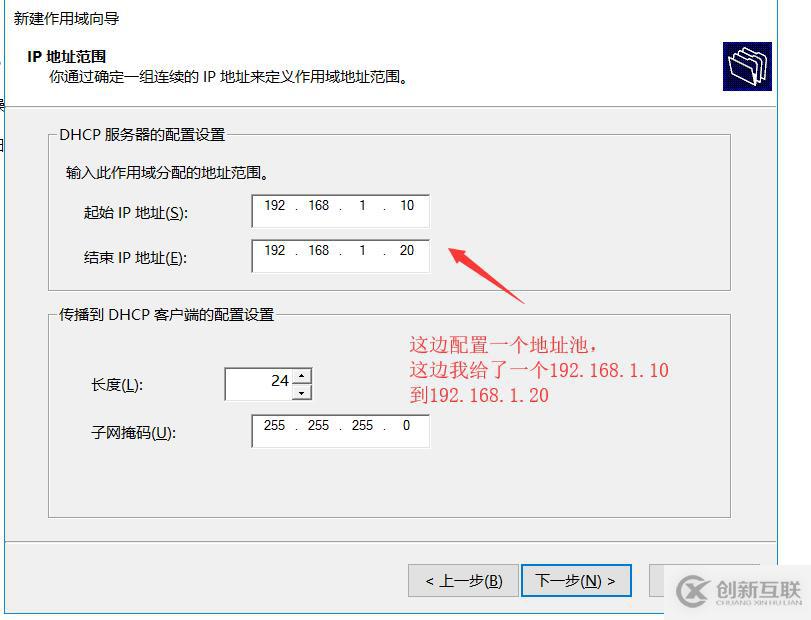Select last octet 10 of start IP address

point(407,206)
